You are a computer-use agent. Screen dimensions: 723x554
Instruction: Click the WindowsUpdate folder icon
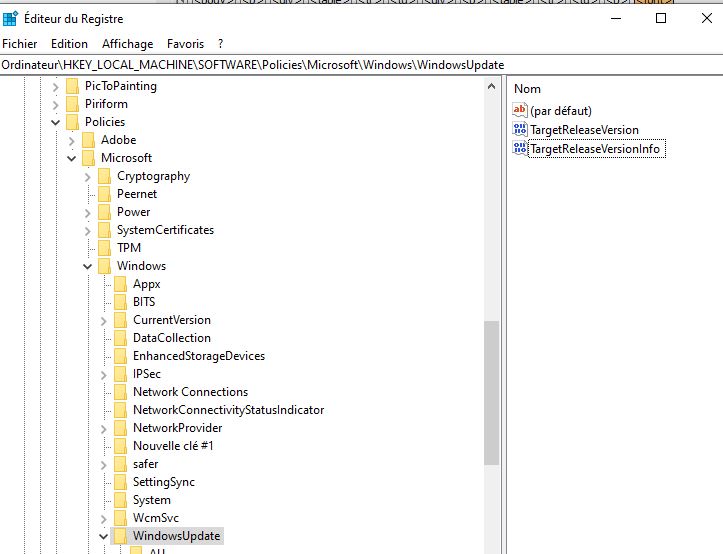click(x=121, y=536)
